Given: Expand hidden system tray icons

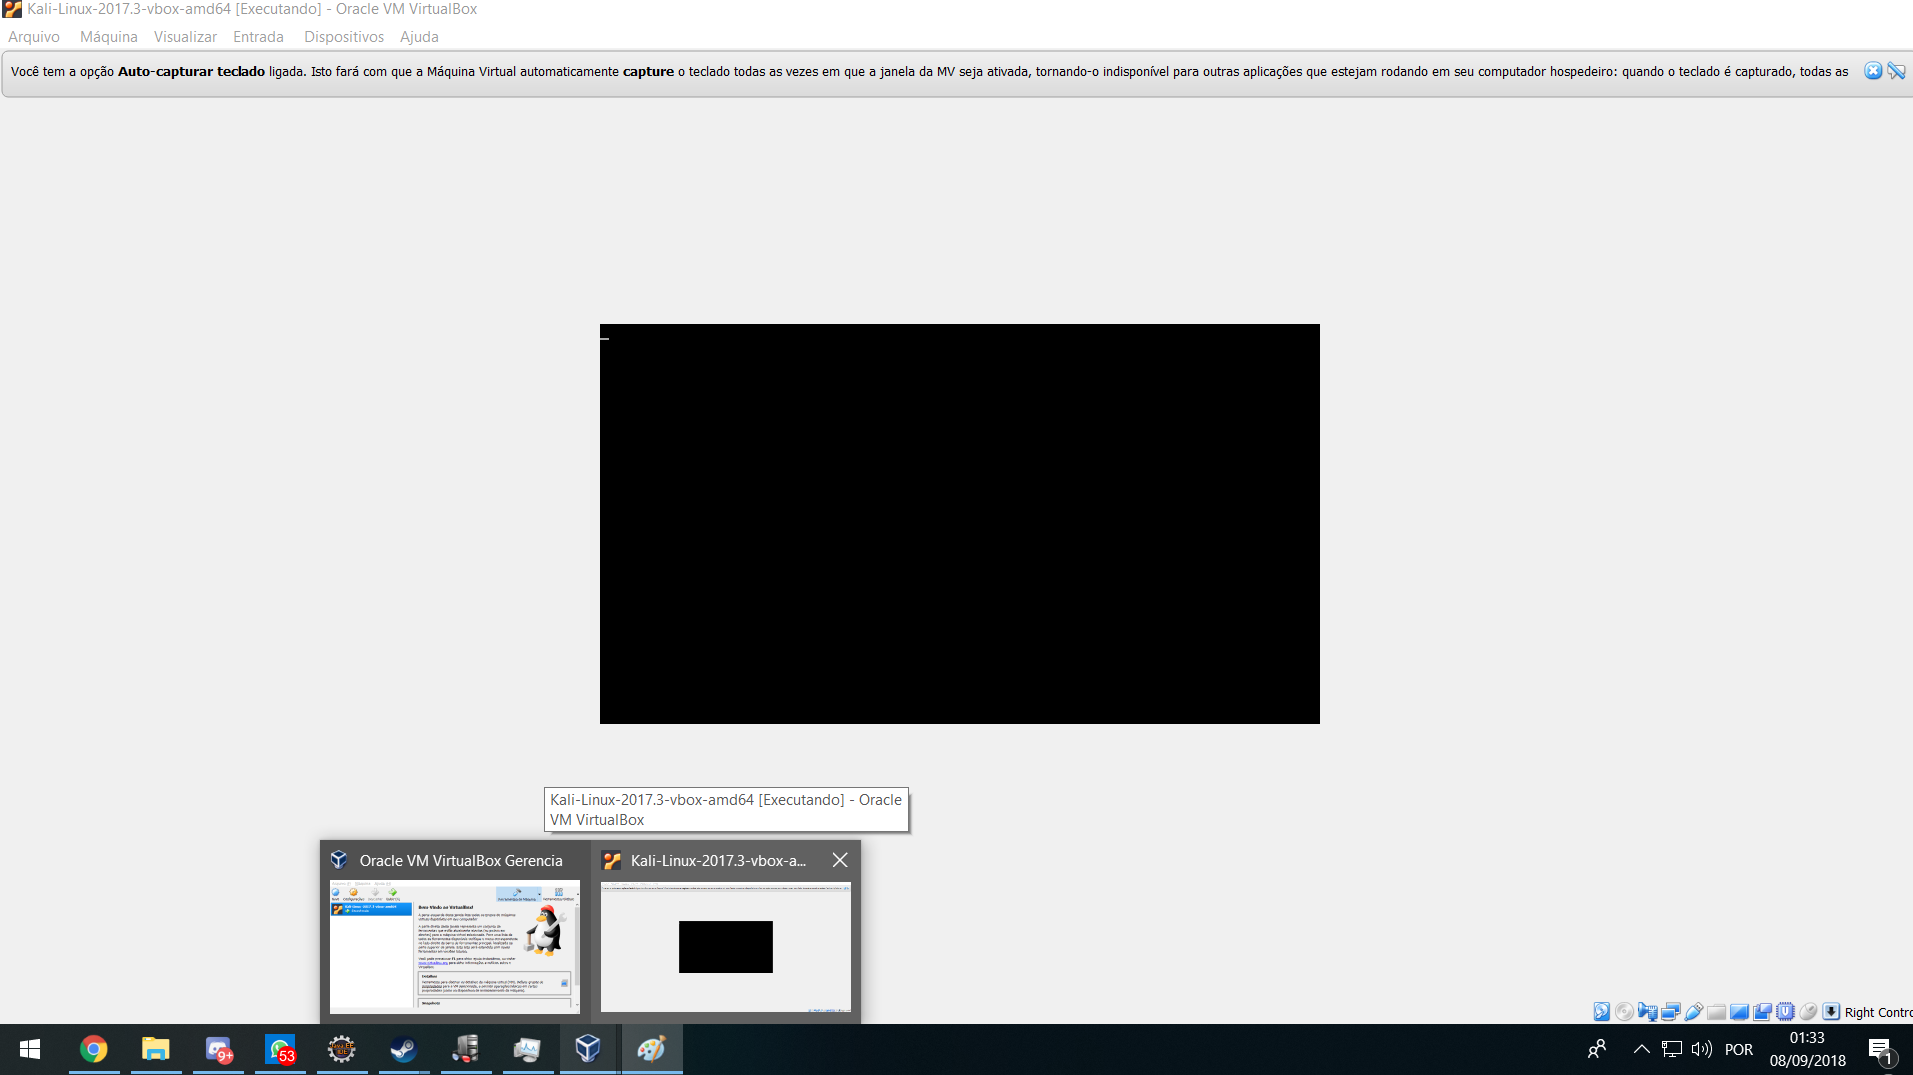Looking at the screenshot, I should coord(1641,1049).
